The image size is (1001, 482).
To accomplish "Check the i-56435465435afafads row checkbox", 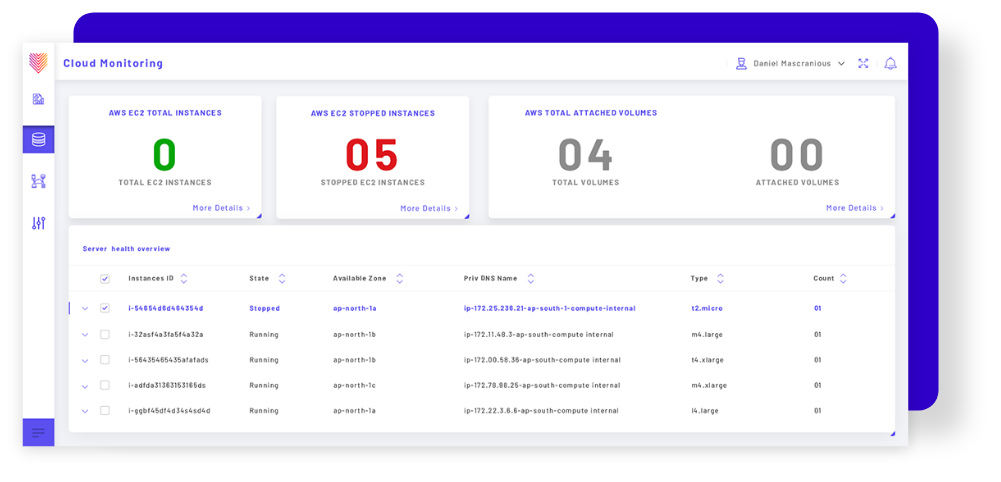I will pos(105,359).
